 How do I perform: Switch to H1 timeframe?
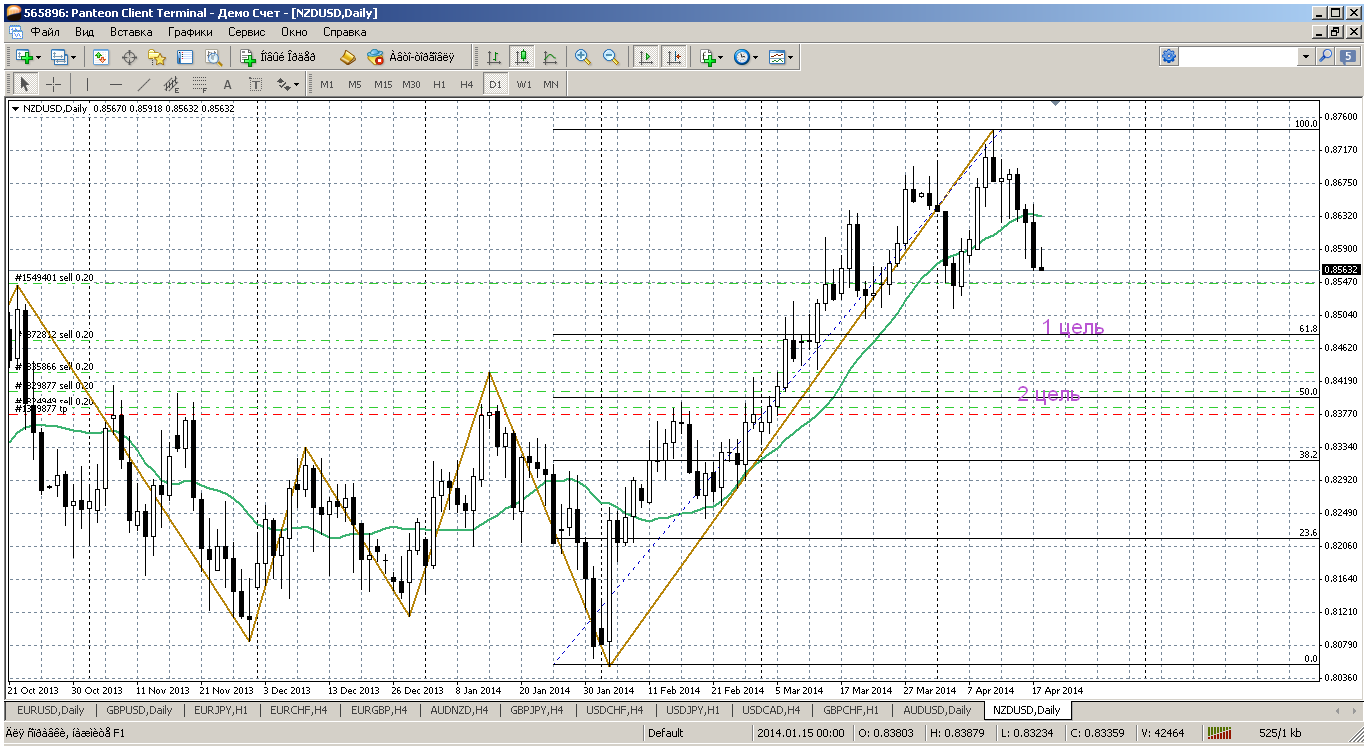[439, 85]
